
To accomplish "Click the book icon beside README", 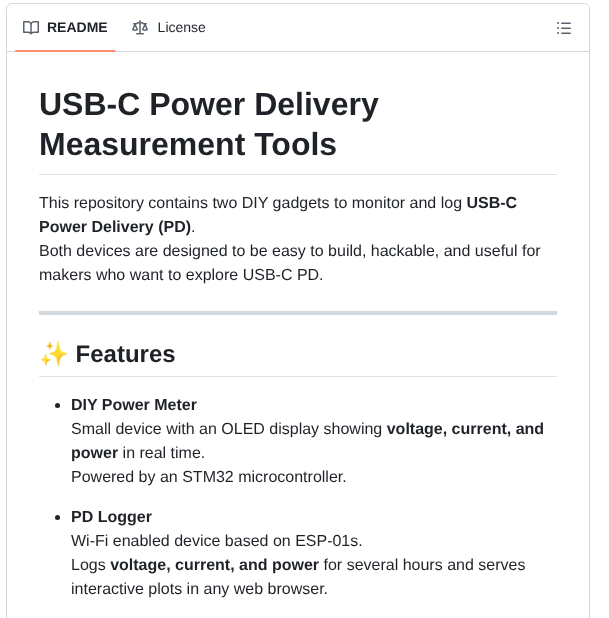I will (31, 28).
